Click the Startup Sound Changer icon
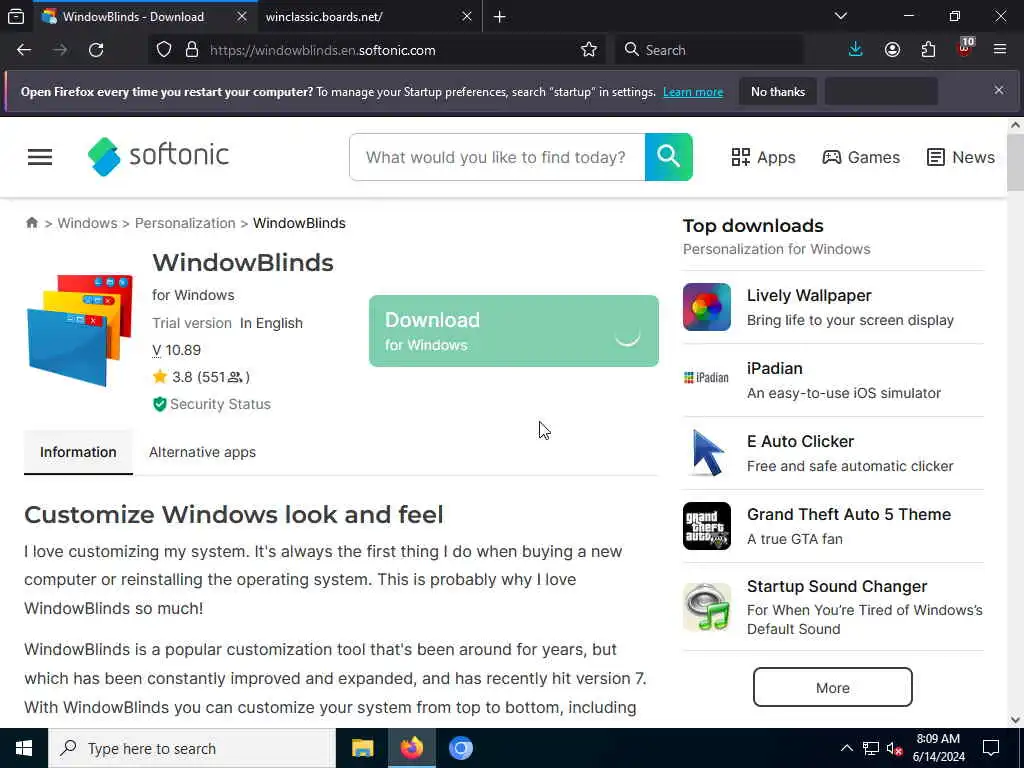The height and width of the screenshot is (768, 1024). coord(707,607)
